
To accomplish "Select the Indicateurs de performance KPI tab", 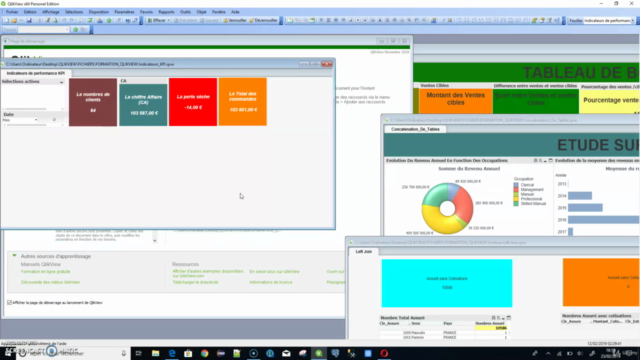I will click(36, 73).
